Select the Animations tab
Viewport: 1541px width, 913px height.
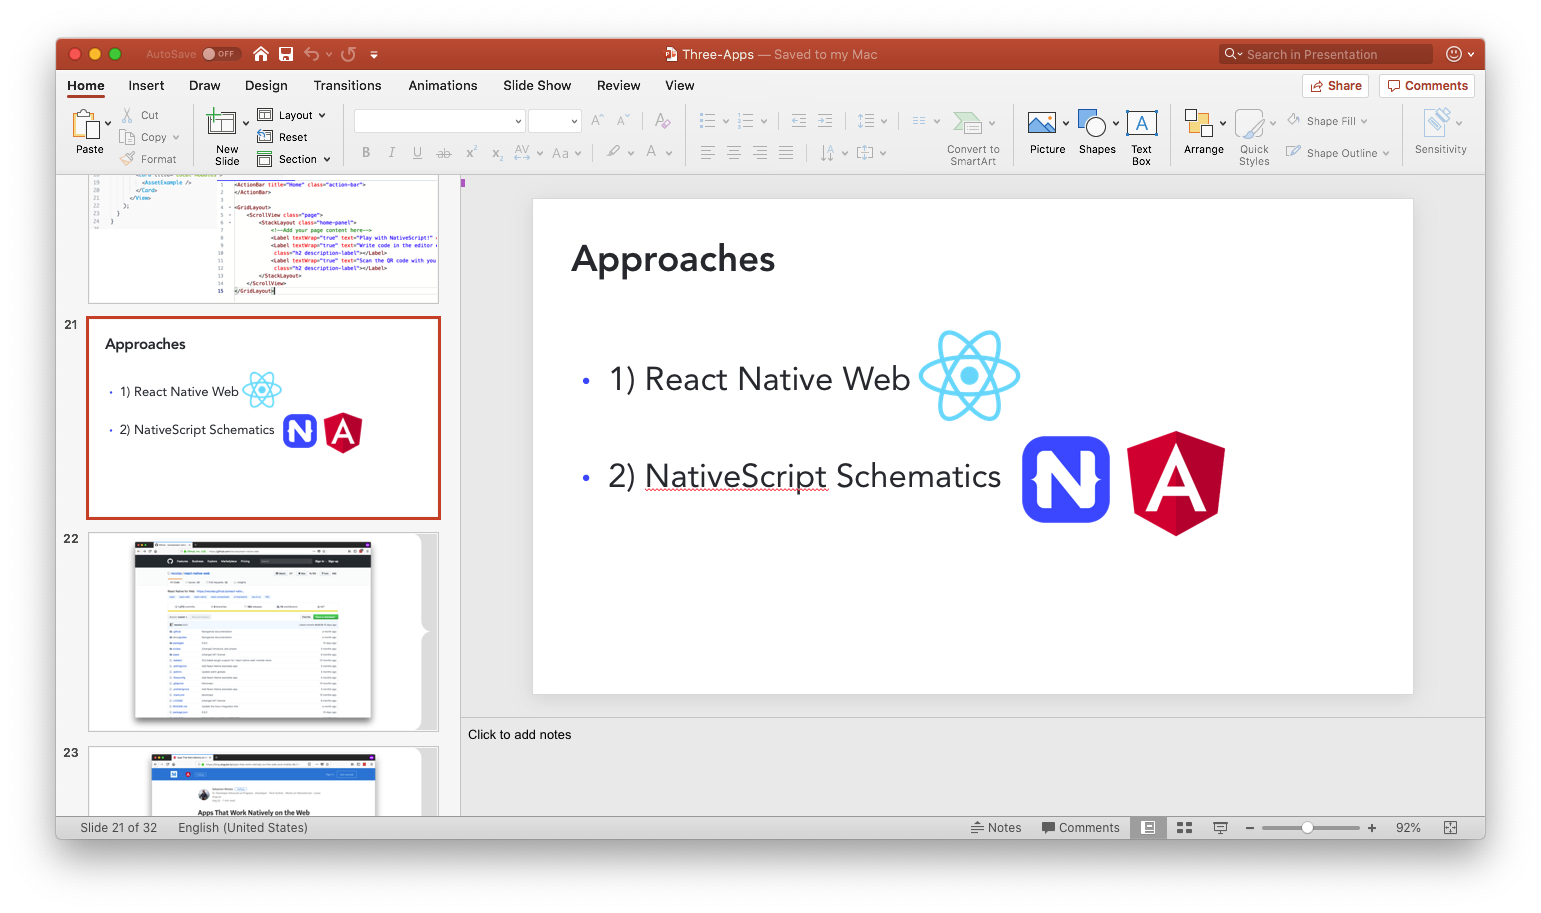coord(443,86)
